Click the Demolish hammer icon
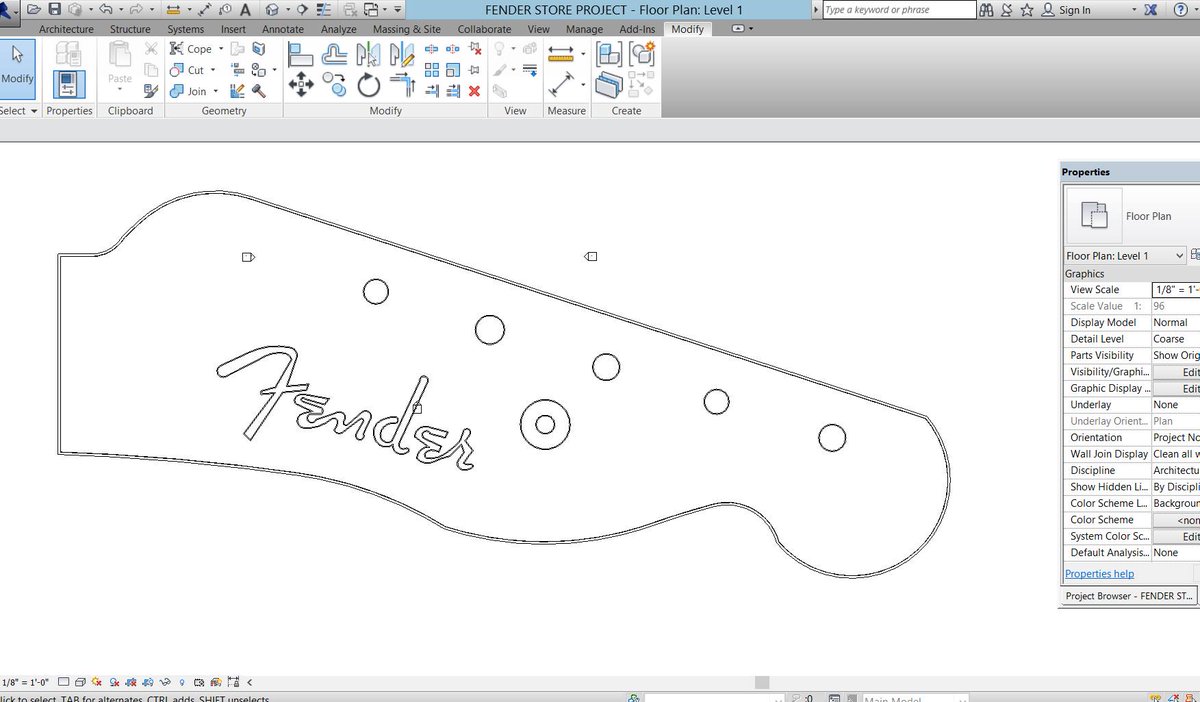 point(258,91)
